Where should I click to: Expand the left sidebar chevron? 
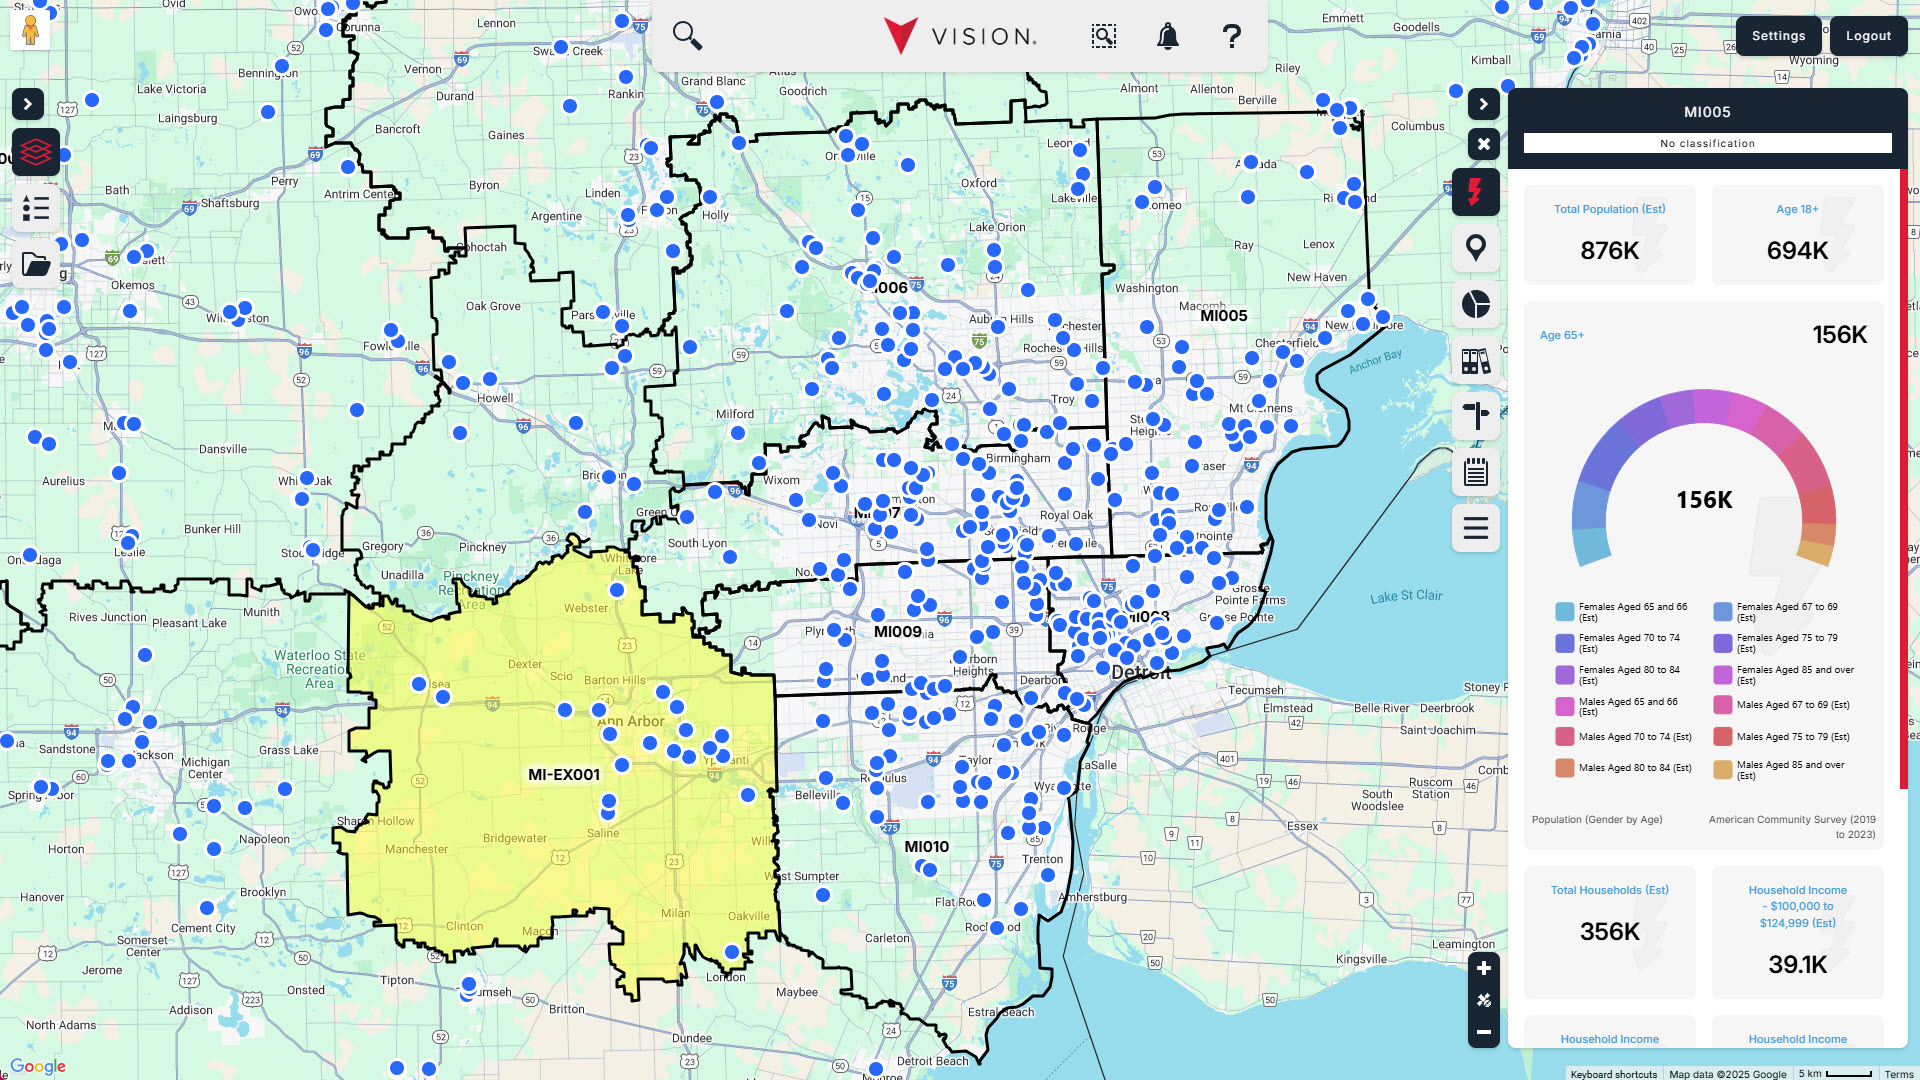(28, 104)
